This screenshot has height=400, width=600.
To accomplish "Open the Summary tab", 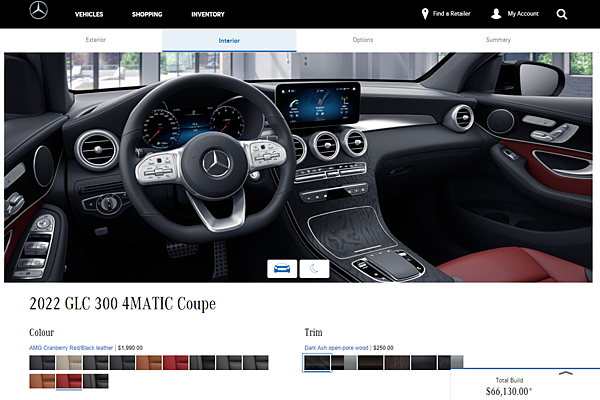I will [498, 40].
